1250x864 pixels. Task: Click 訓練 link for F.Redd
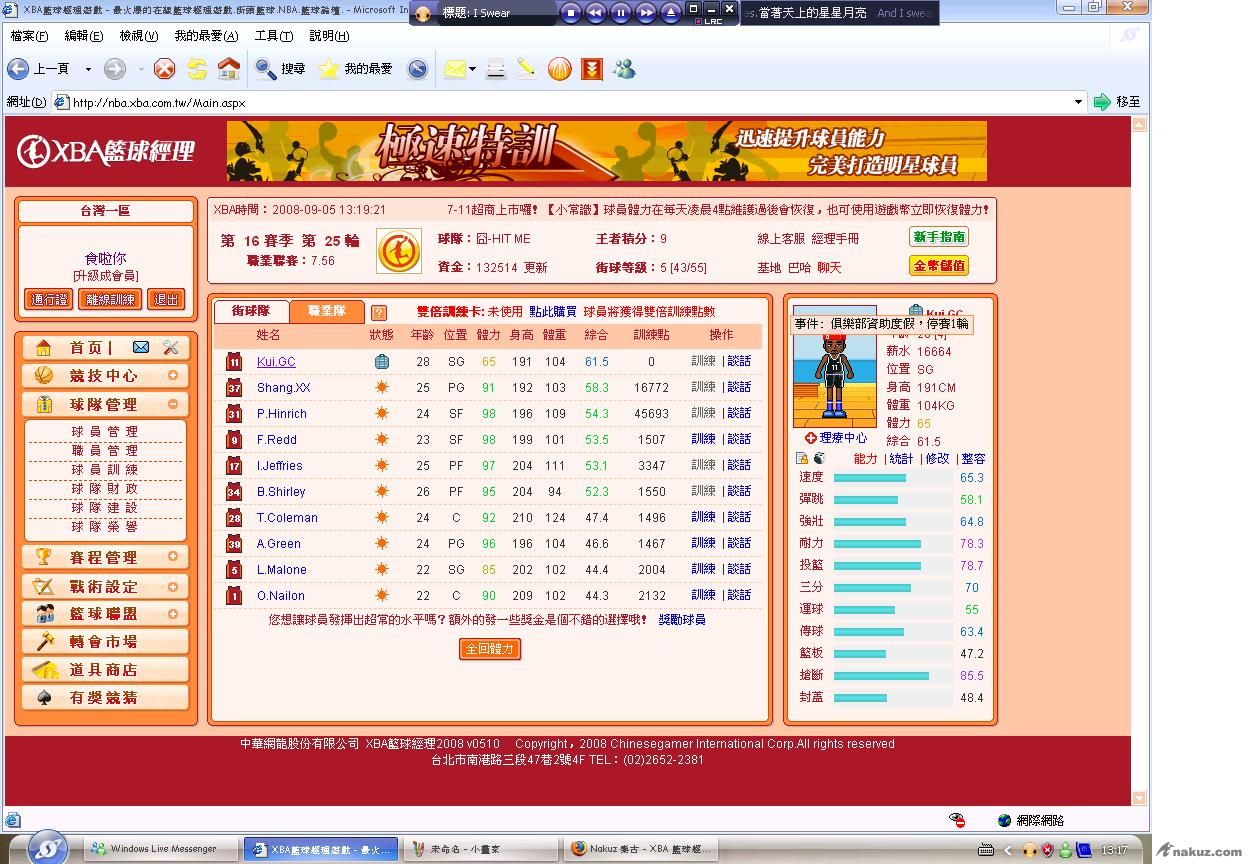[703, 439]
